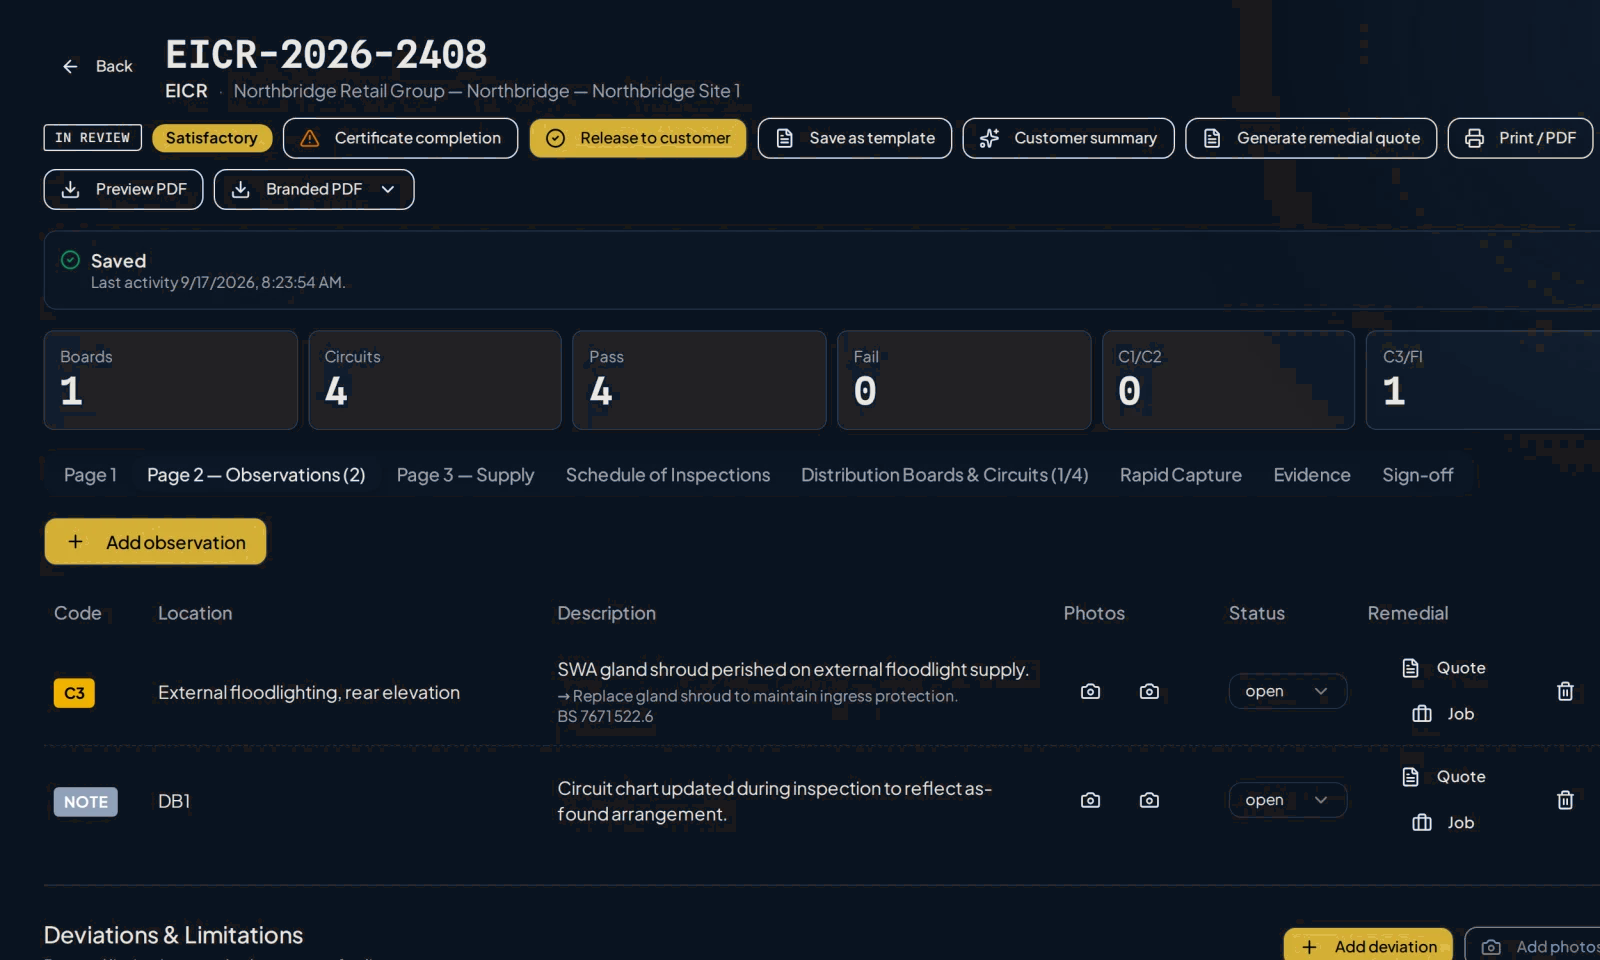Click the Fail count card

[x=964, y=380]
